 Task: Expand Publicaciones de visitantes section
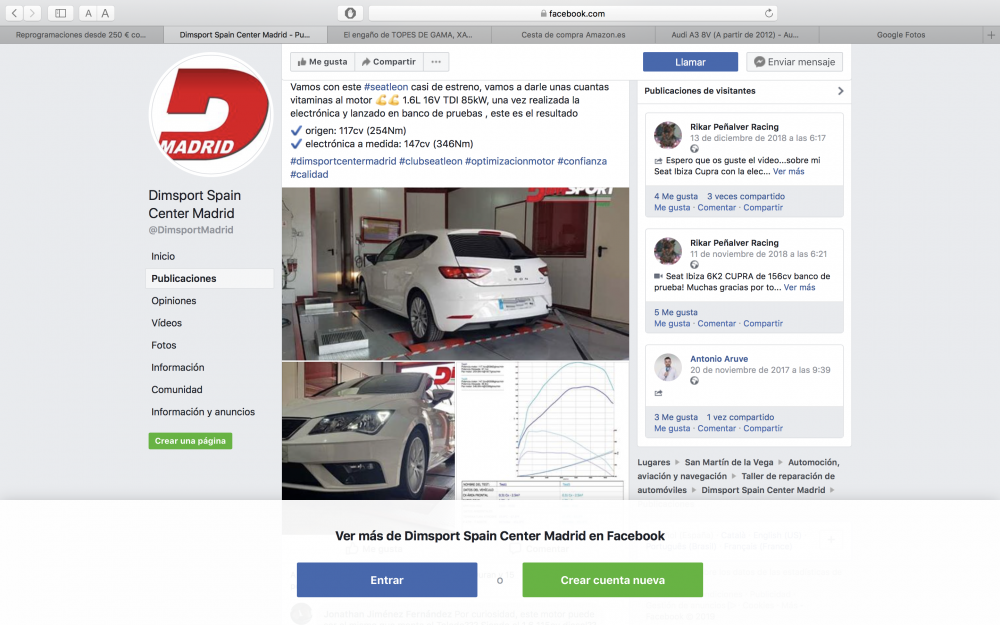pyautogui.click(x=841, y=91)
